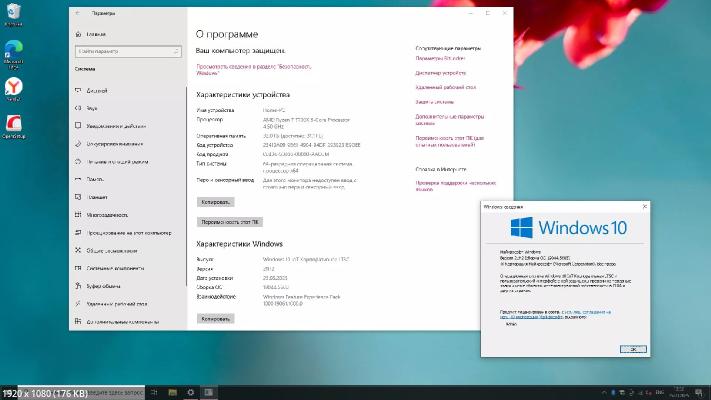Viewport: 711px width, 400px height.
Task: Click Переименовать этот ПК button
Action: click(229, 222)
